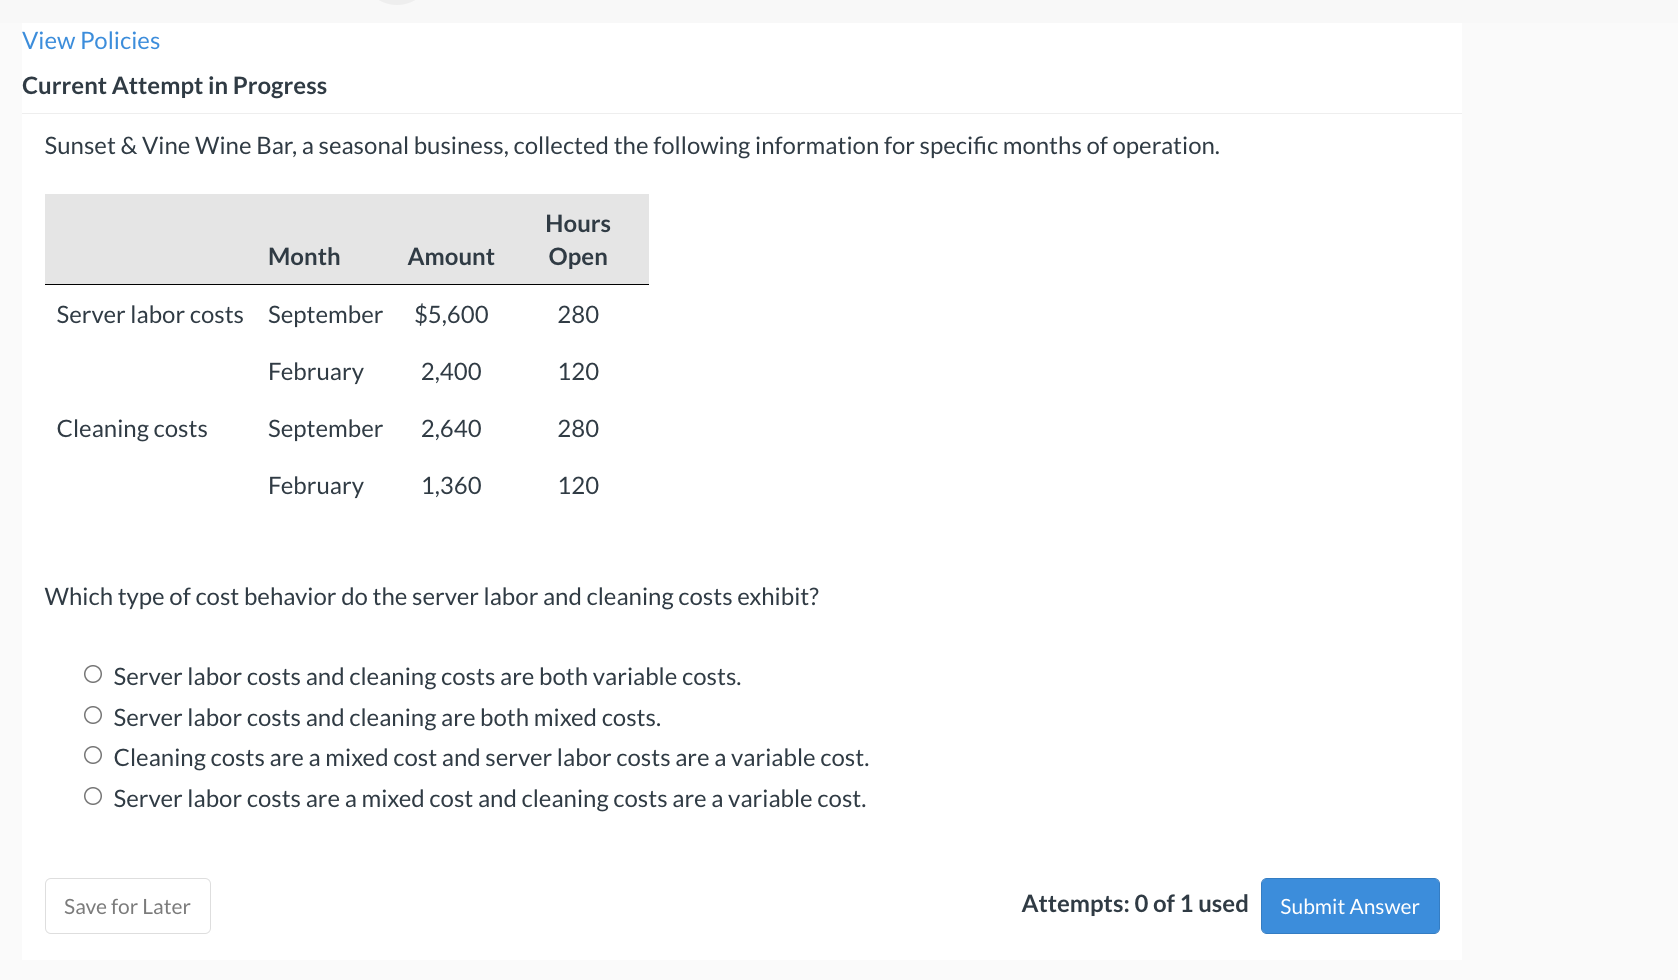Viewport: 1678px width, 980px height.
Task: Choose 'Cleaning costs are a mixed cost' option
Action: point(92,755)
